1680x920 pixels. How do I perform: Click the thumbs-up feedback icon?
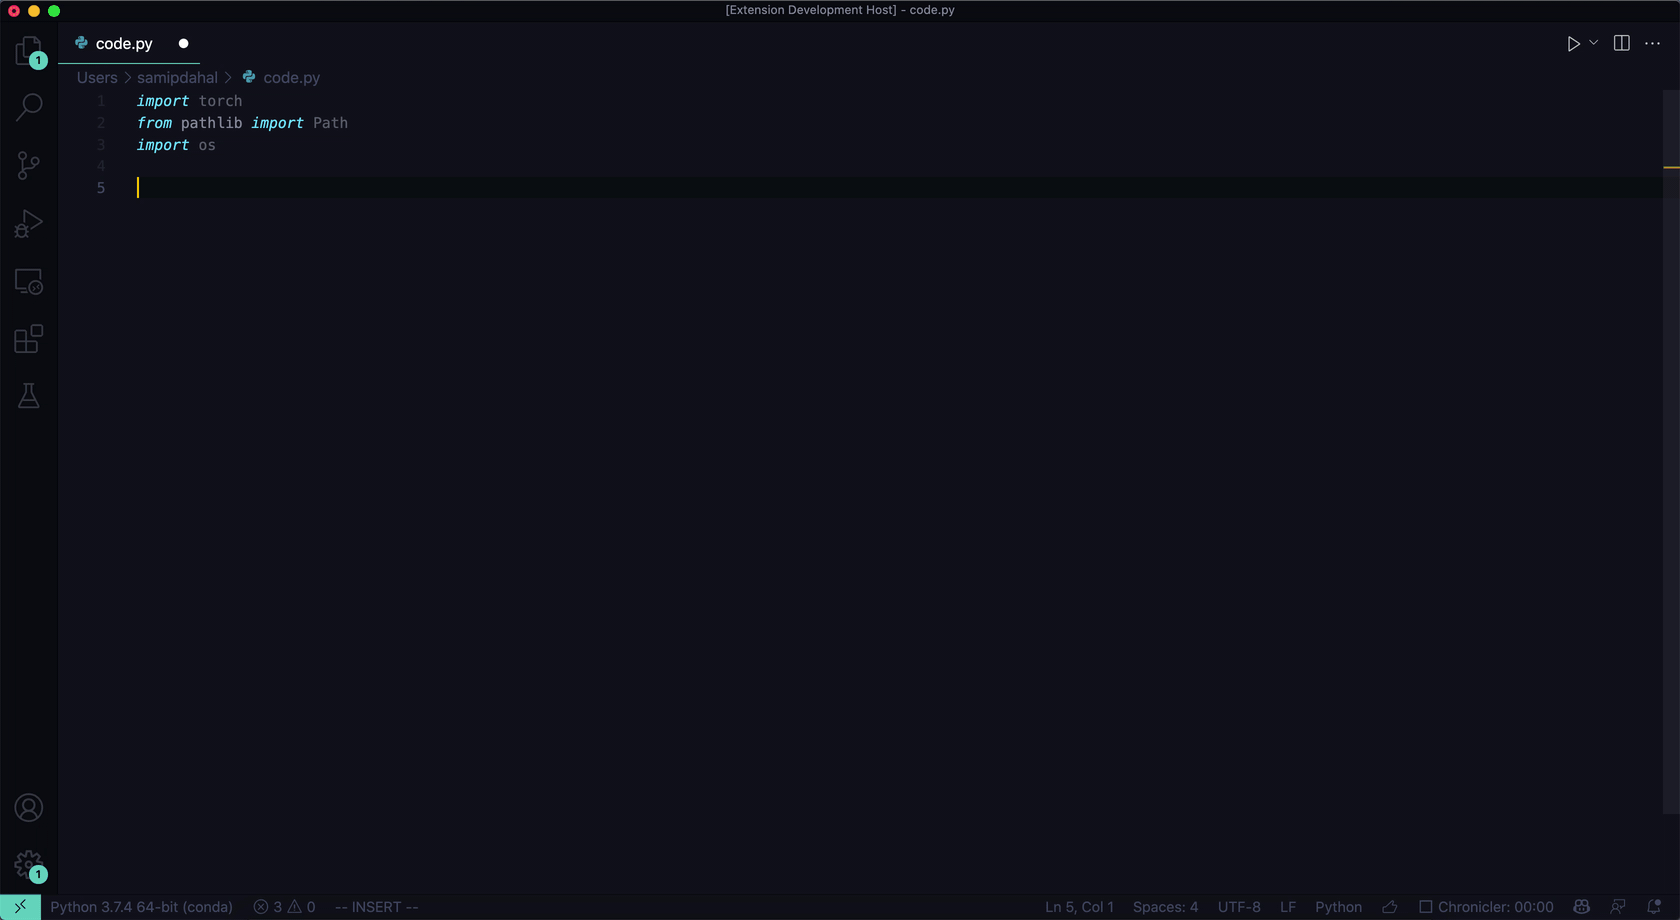(1390, 907)
